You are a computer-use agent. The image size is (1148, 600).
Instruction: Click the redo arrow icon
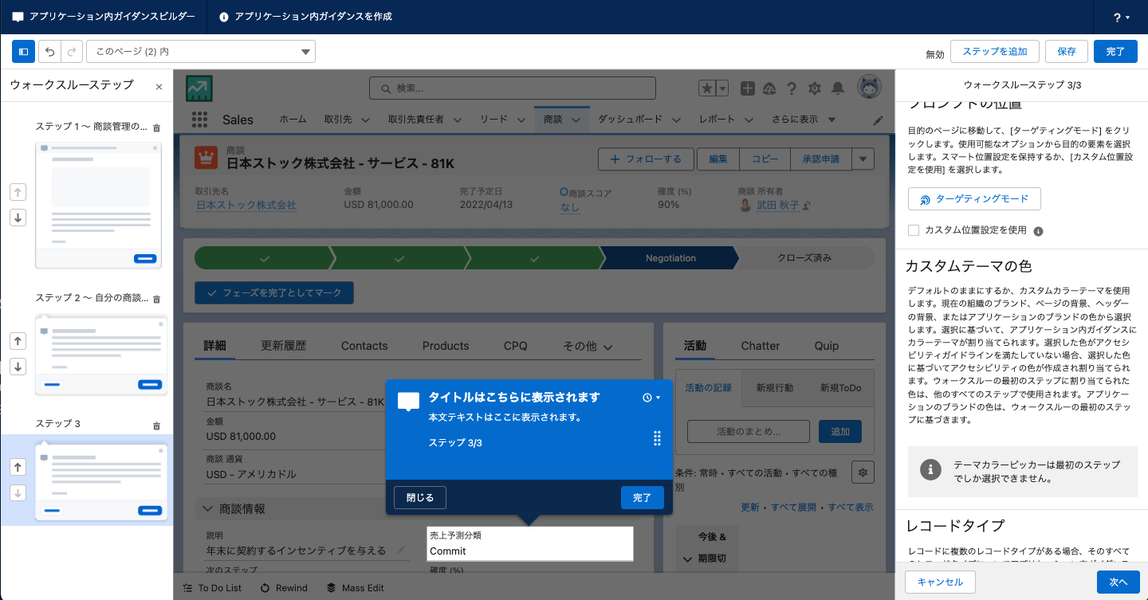[71, 51]
